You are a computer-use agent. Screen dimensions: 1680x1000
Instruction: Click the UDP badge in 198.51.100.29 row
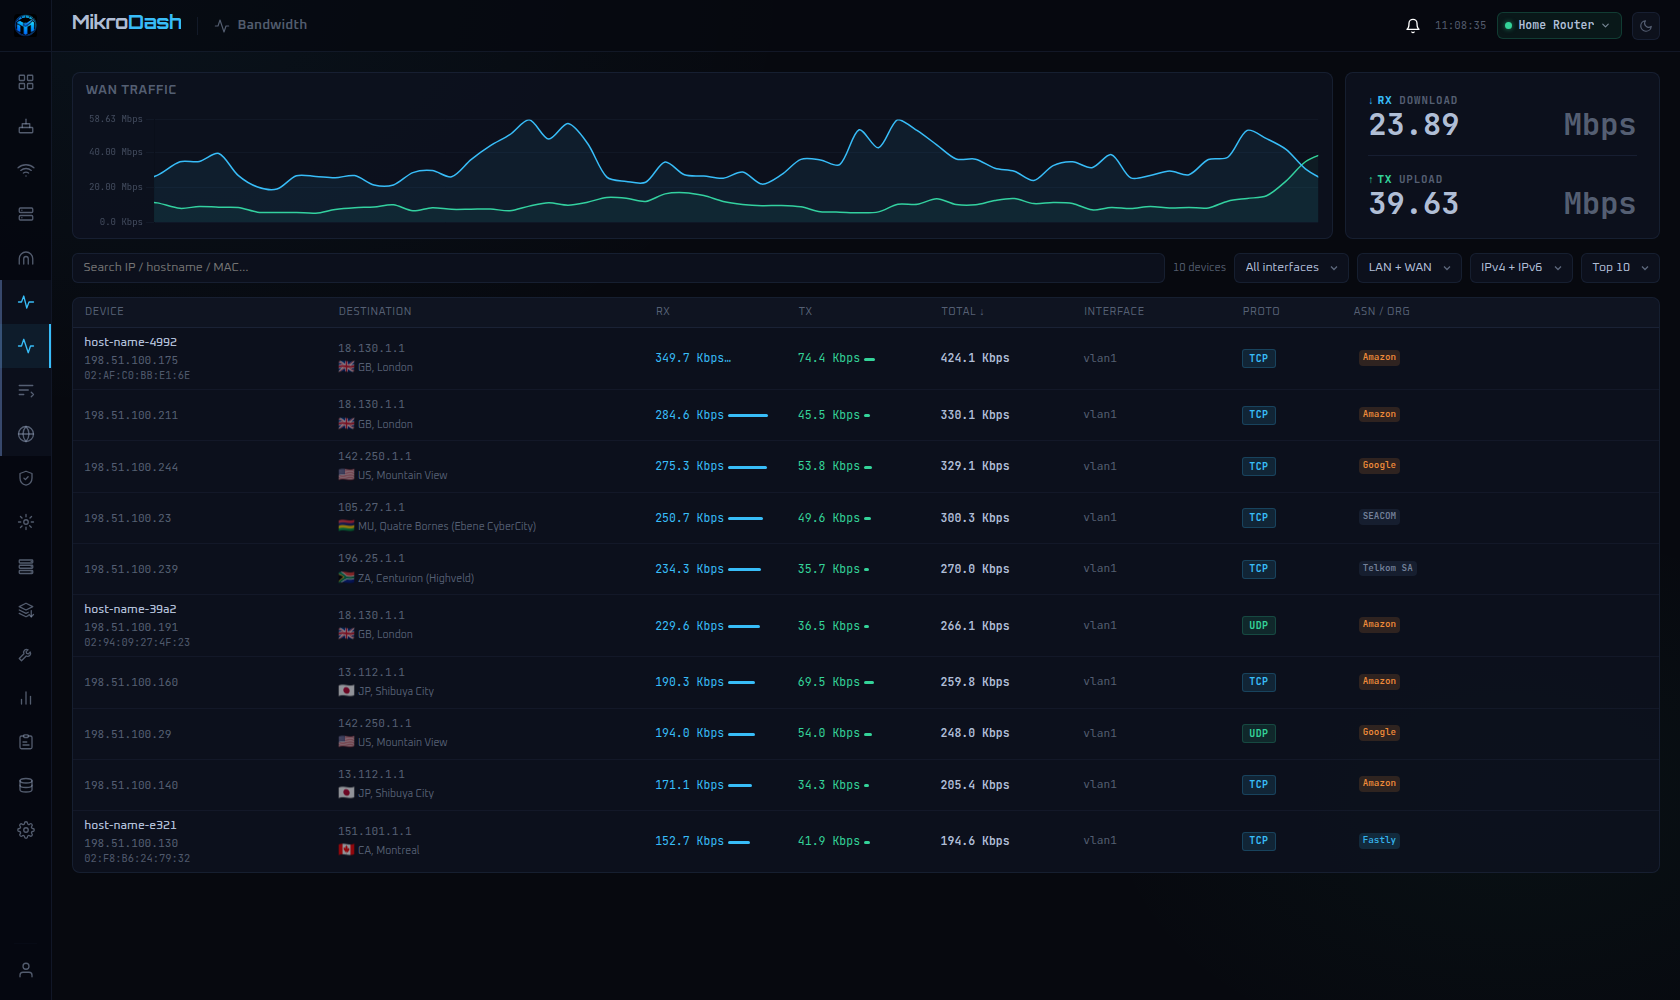tap(1258, 733)
